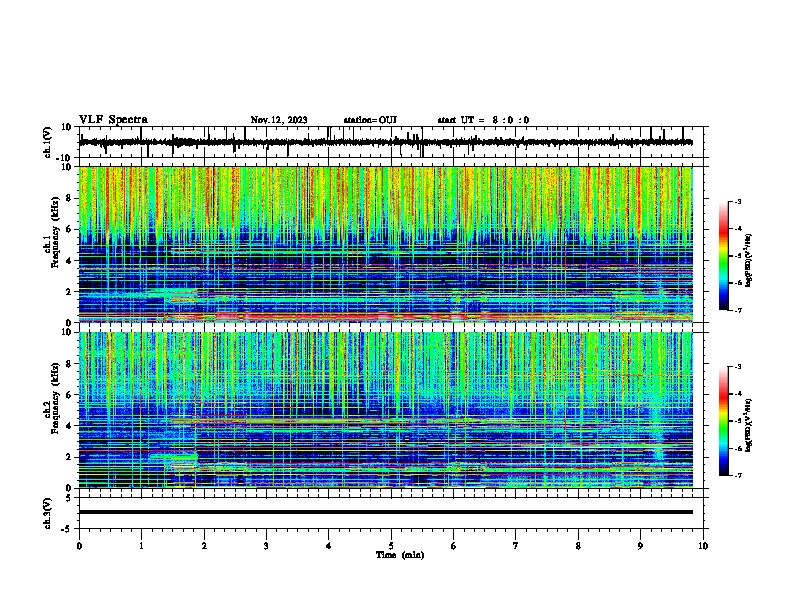Screen dimensions: 792x612
Task: Click the '7' tick on time axis
Action: (x=516, y=546)
